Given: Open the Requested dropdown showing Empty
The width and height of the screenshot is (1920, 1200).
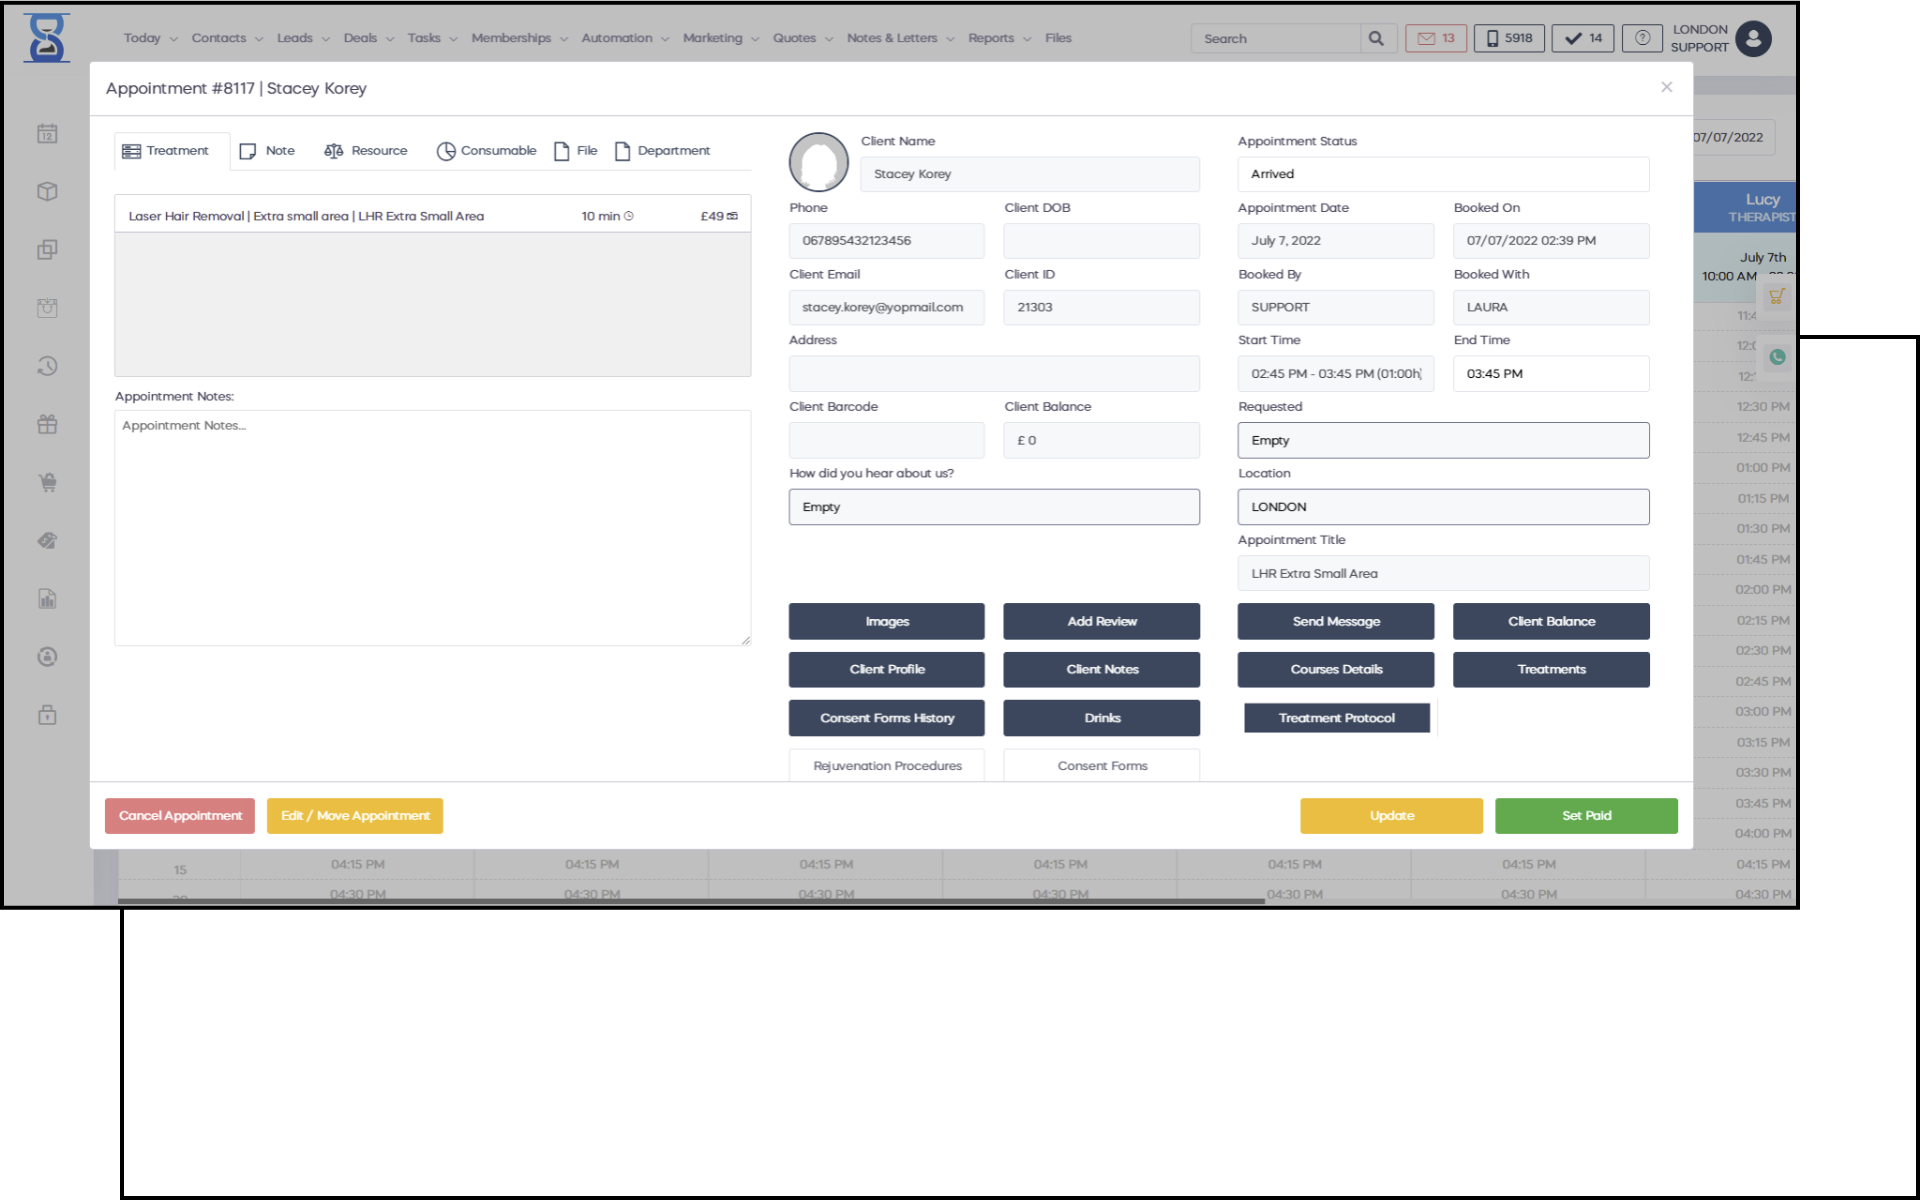Looking at the screenshot, I should pyautogui.click(x=1442, y=440).
